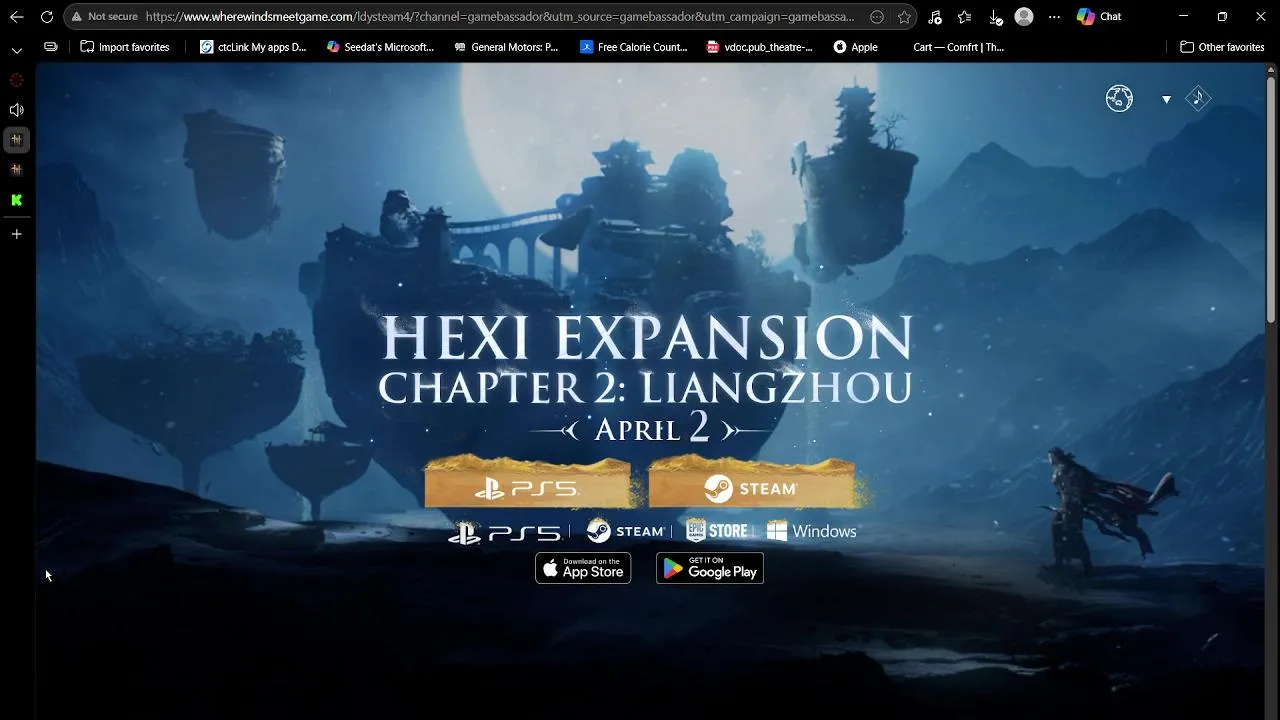The width and height of the screenshot is (1280, 720).
Task: Click the gold PS5 button
Action: [x=527, y=483]
